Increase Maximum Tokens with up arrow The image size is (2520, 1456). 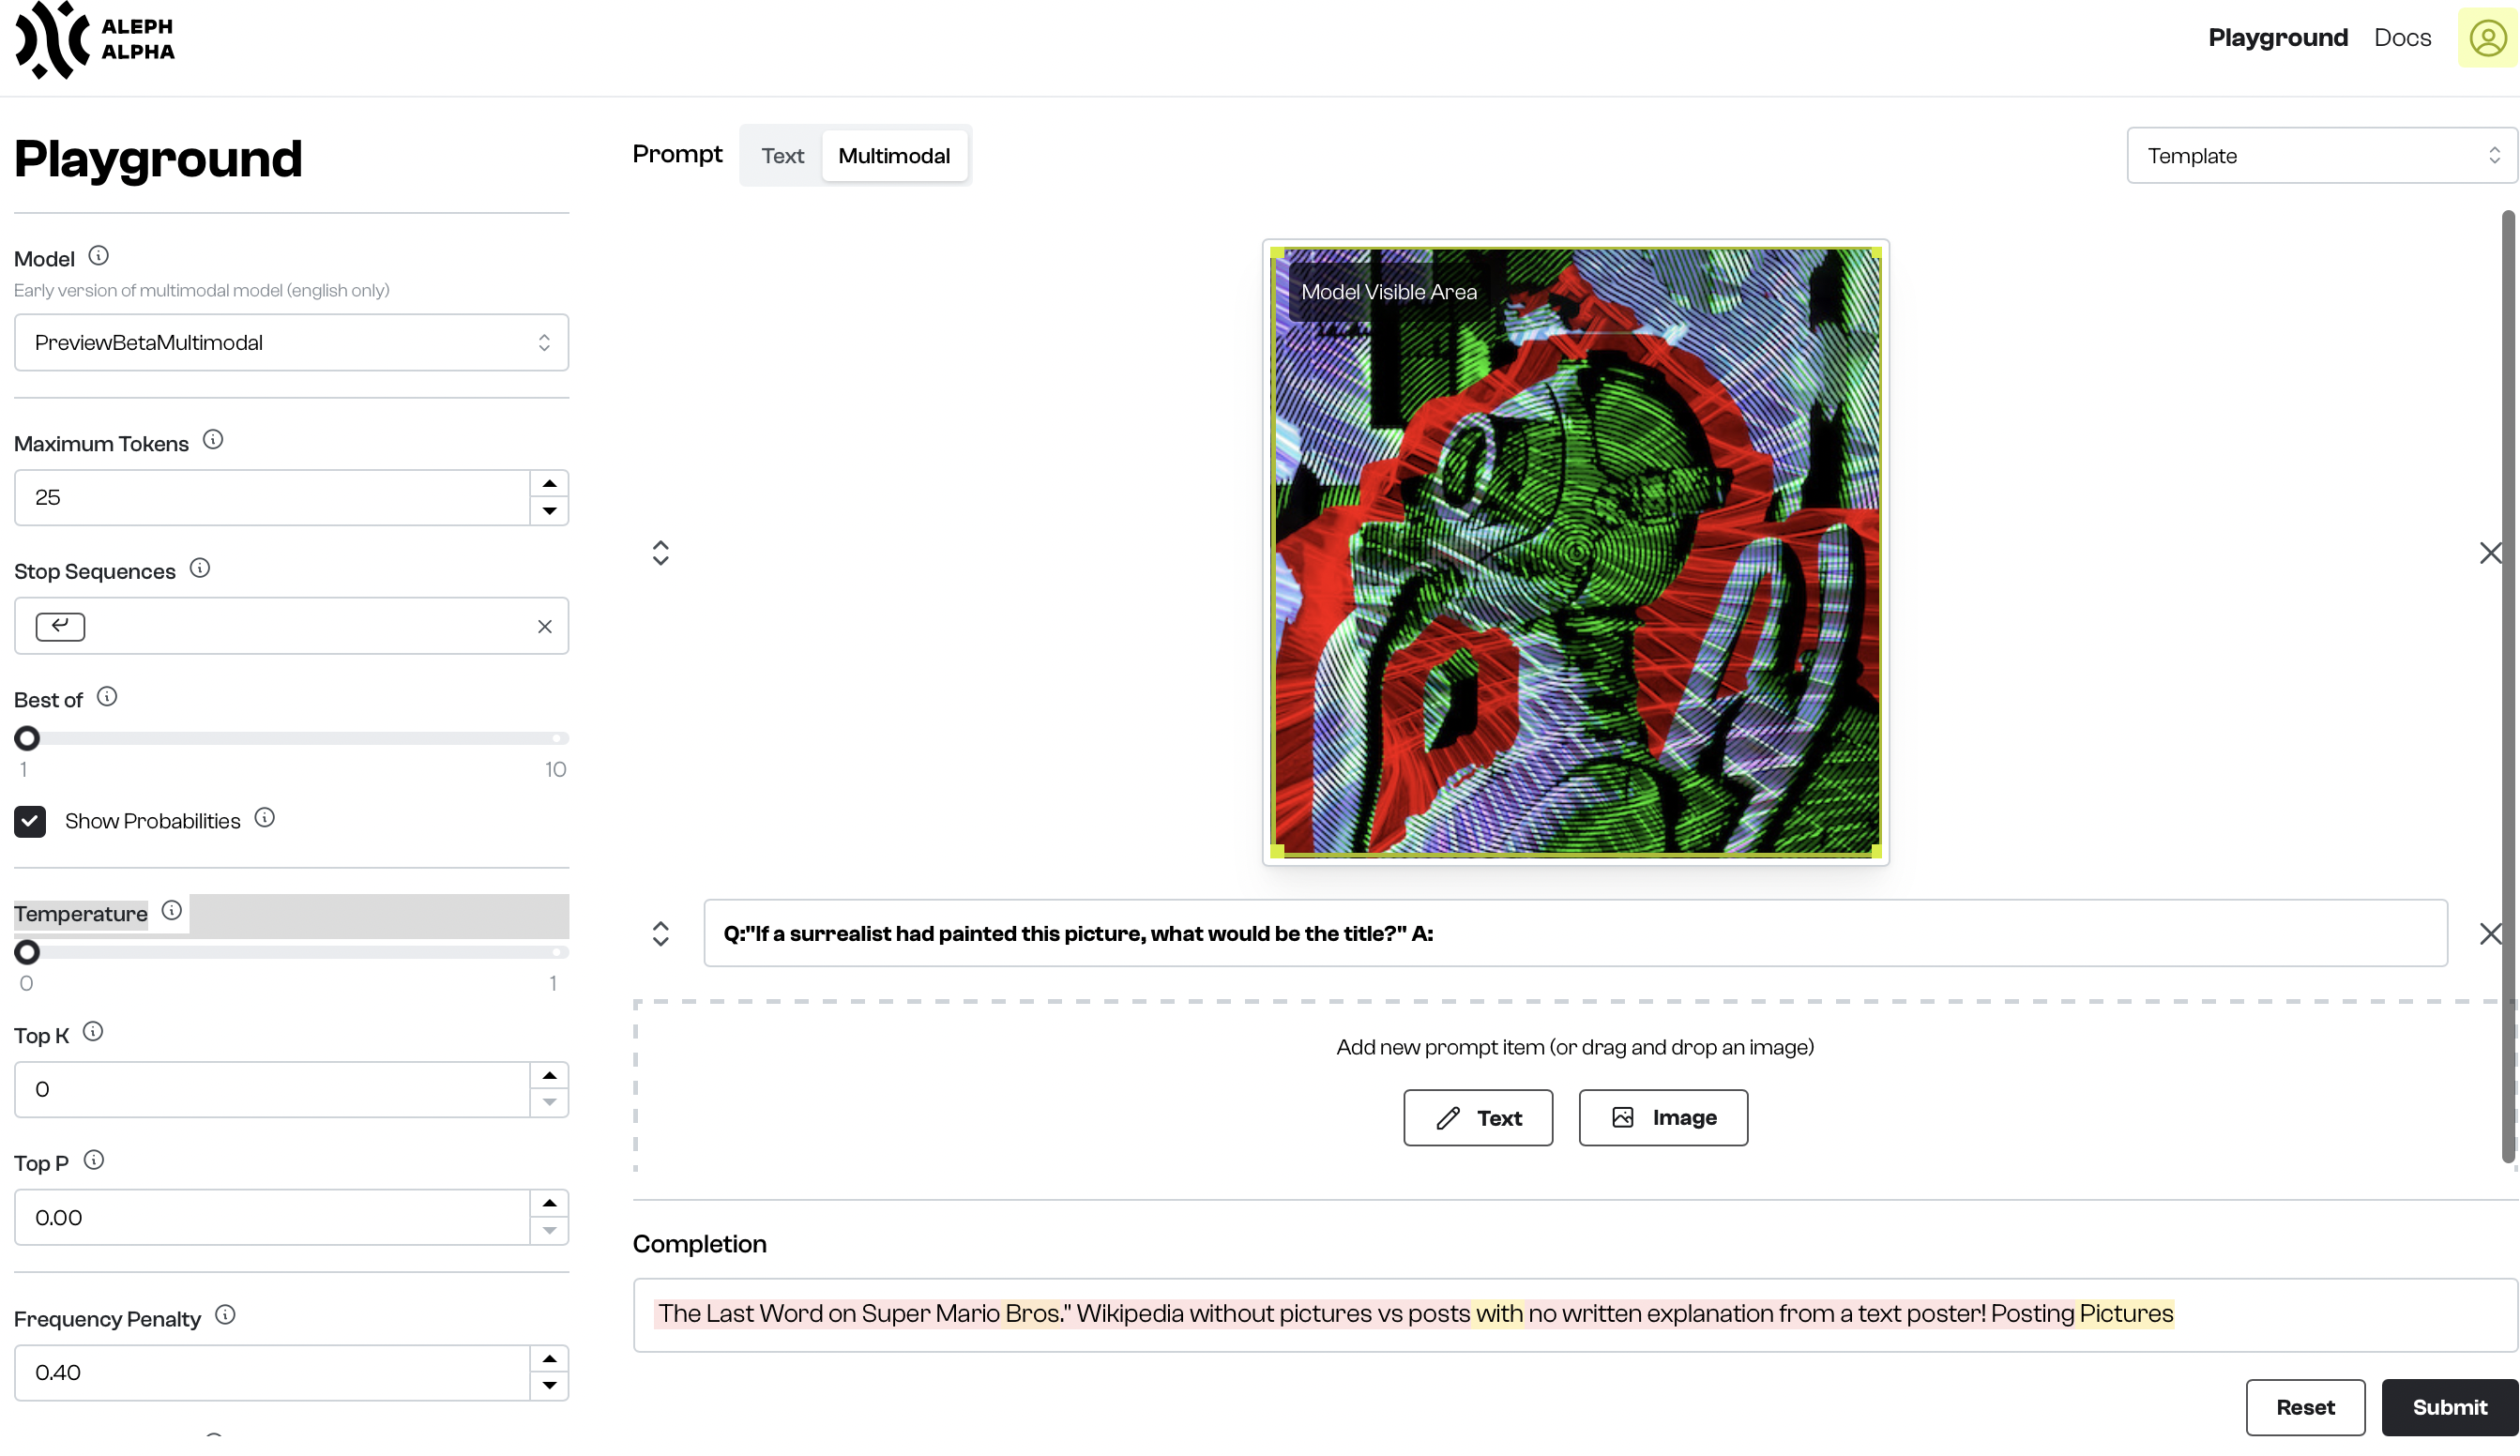pyautogui.click(x=549, y=484)
